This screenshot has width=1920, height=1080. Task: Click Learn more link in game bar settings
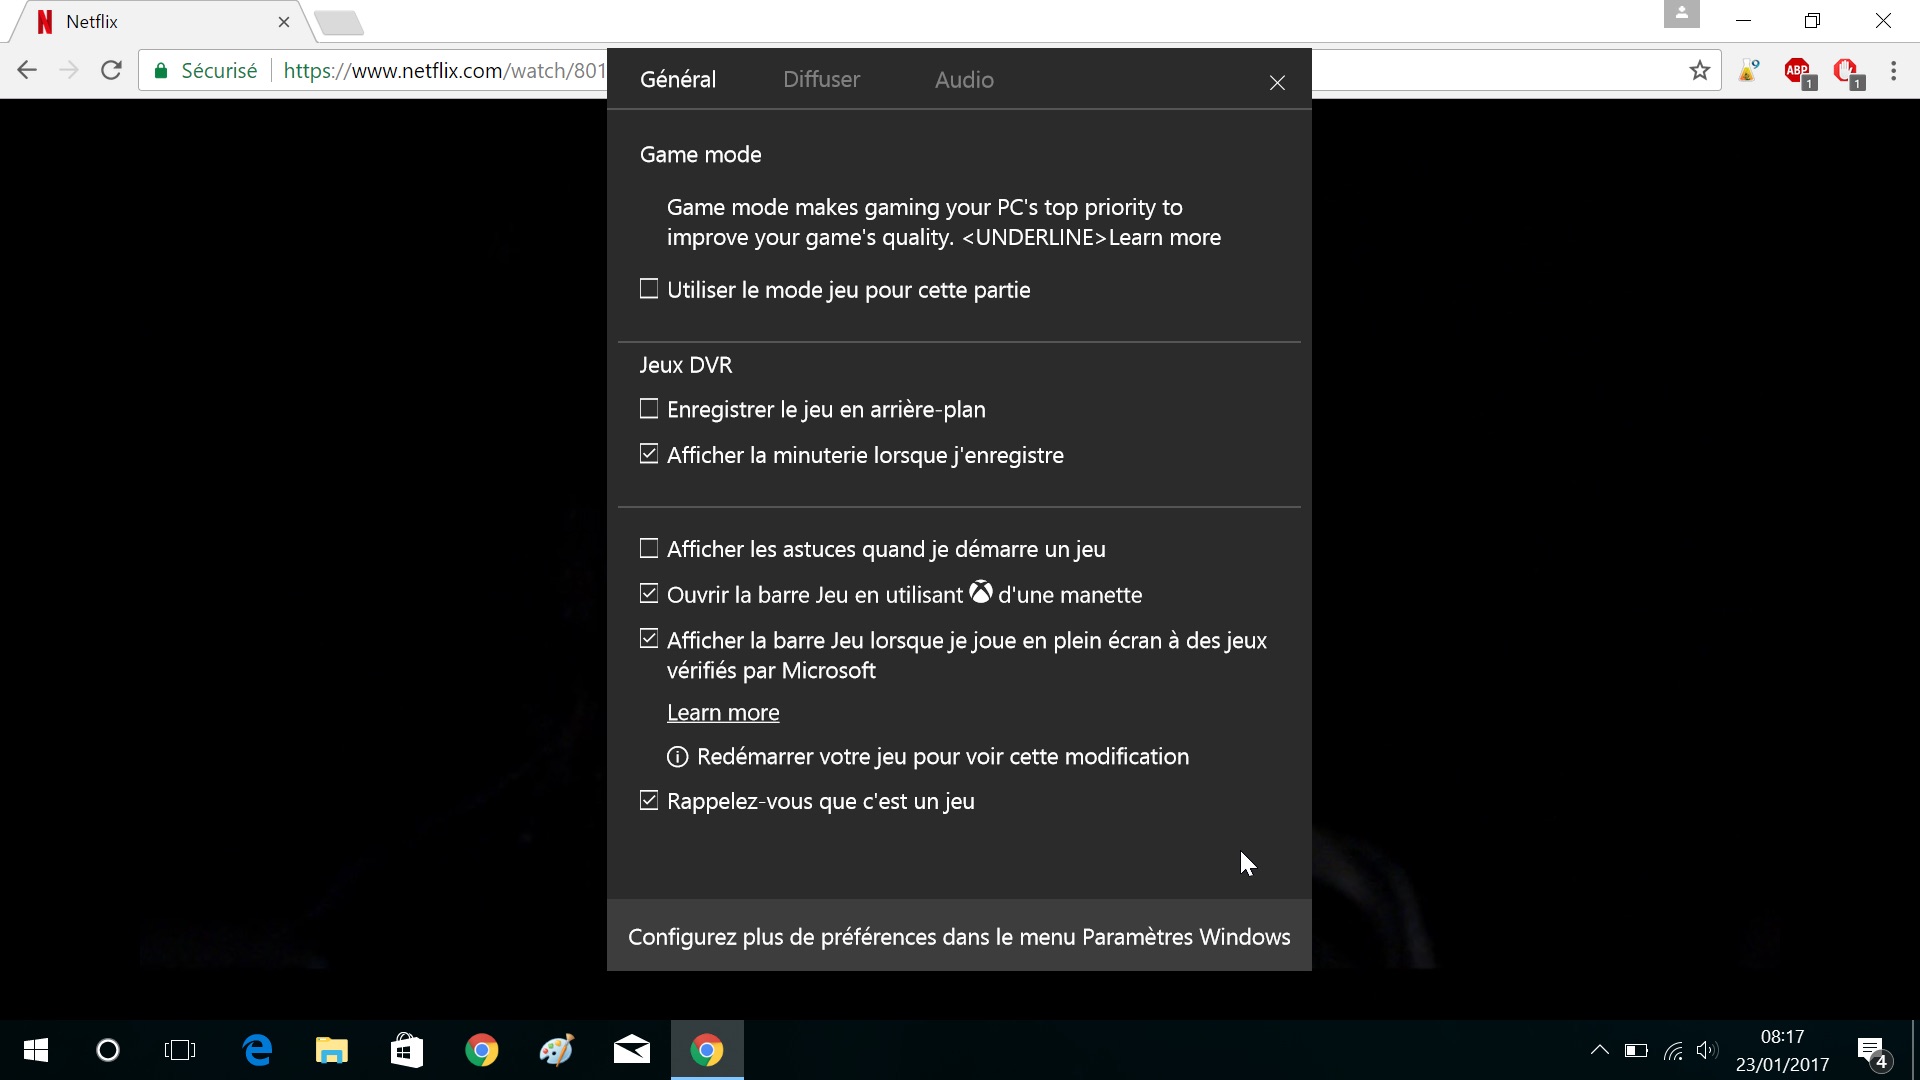[x=723, y=711]
